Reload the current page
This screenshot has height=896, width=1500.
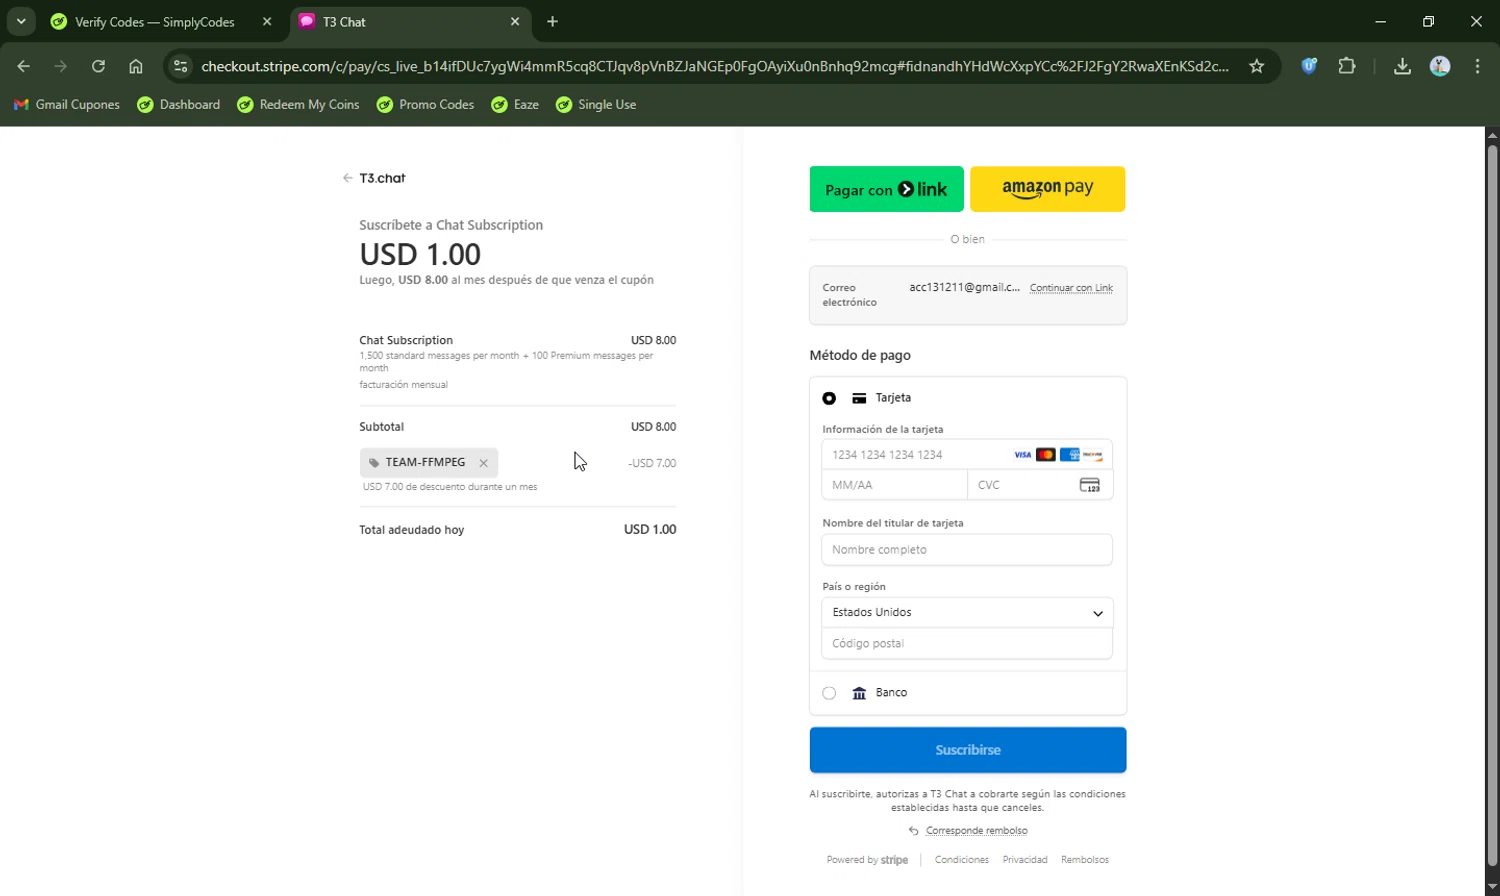point(98,66)
